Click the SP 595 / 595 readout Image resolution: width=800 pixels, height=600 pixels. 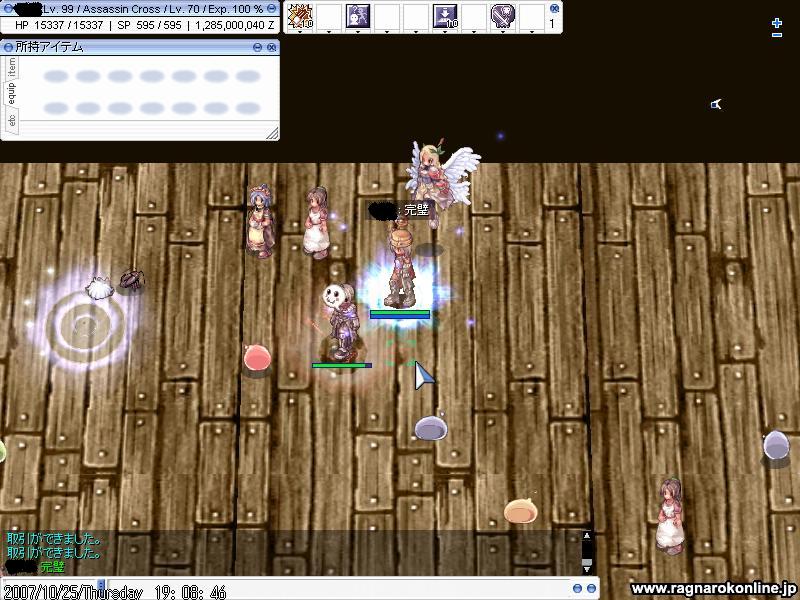tap(149, 25)
